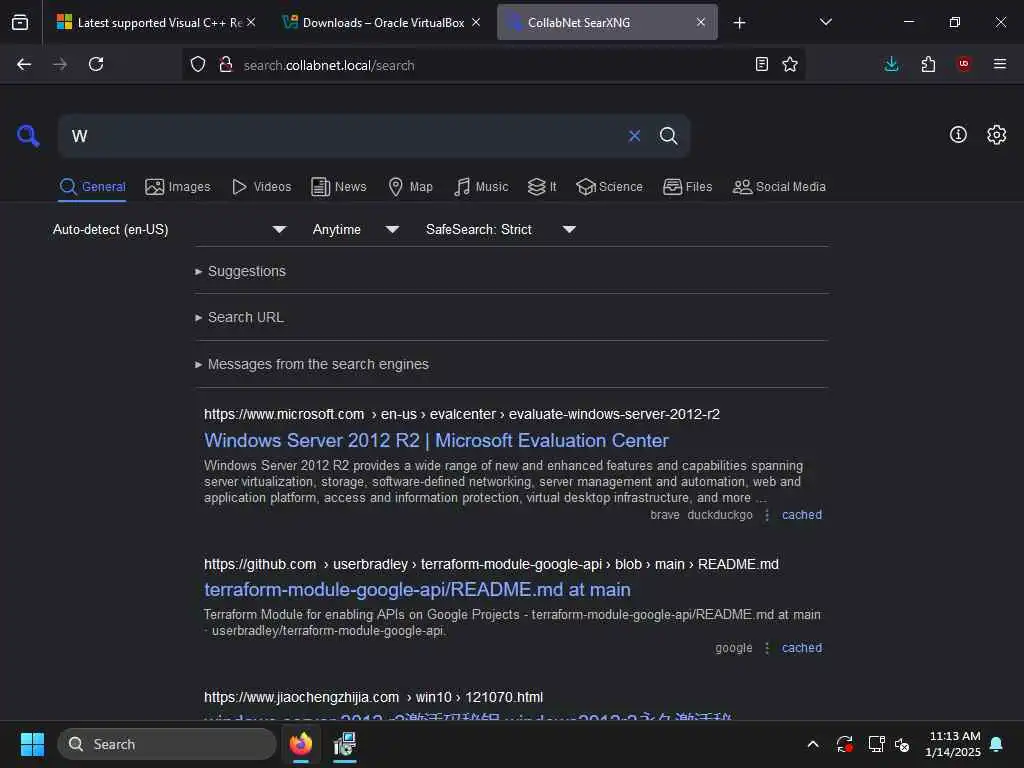
Task: Open terraform-module-google-api README.md result
Action: [x=417, y=590]
